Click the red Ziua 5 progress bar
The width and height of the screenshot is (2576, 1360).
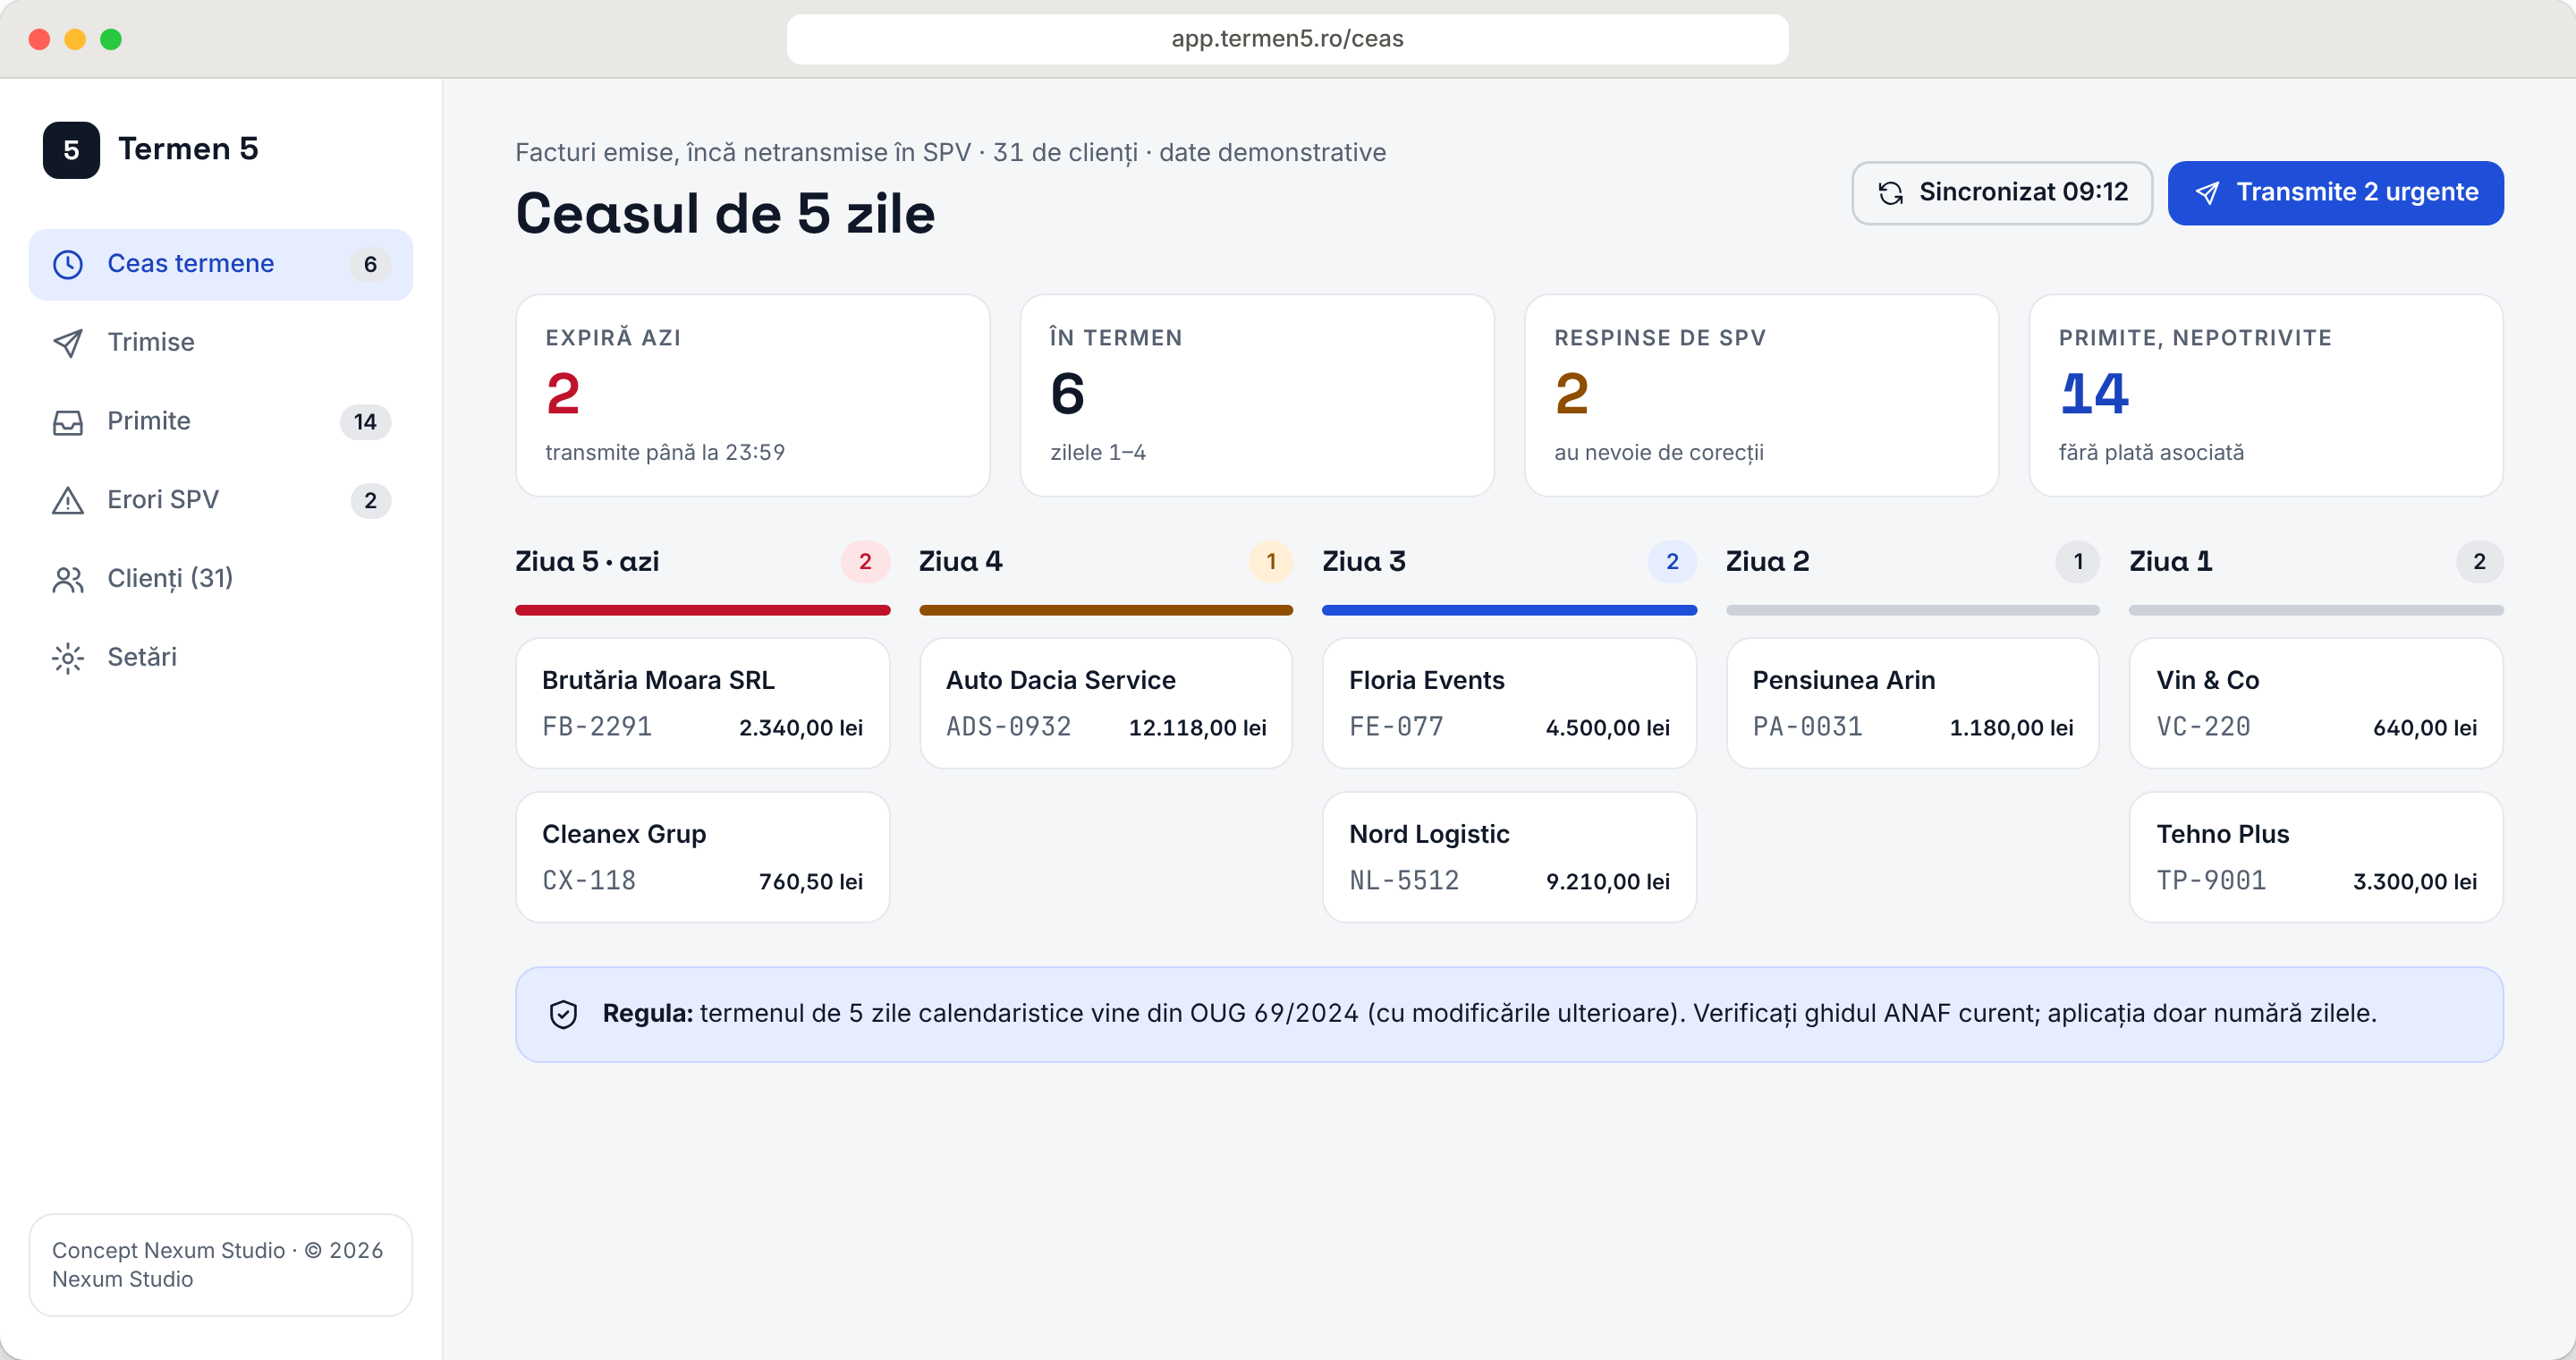click(702, 610)
